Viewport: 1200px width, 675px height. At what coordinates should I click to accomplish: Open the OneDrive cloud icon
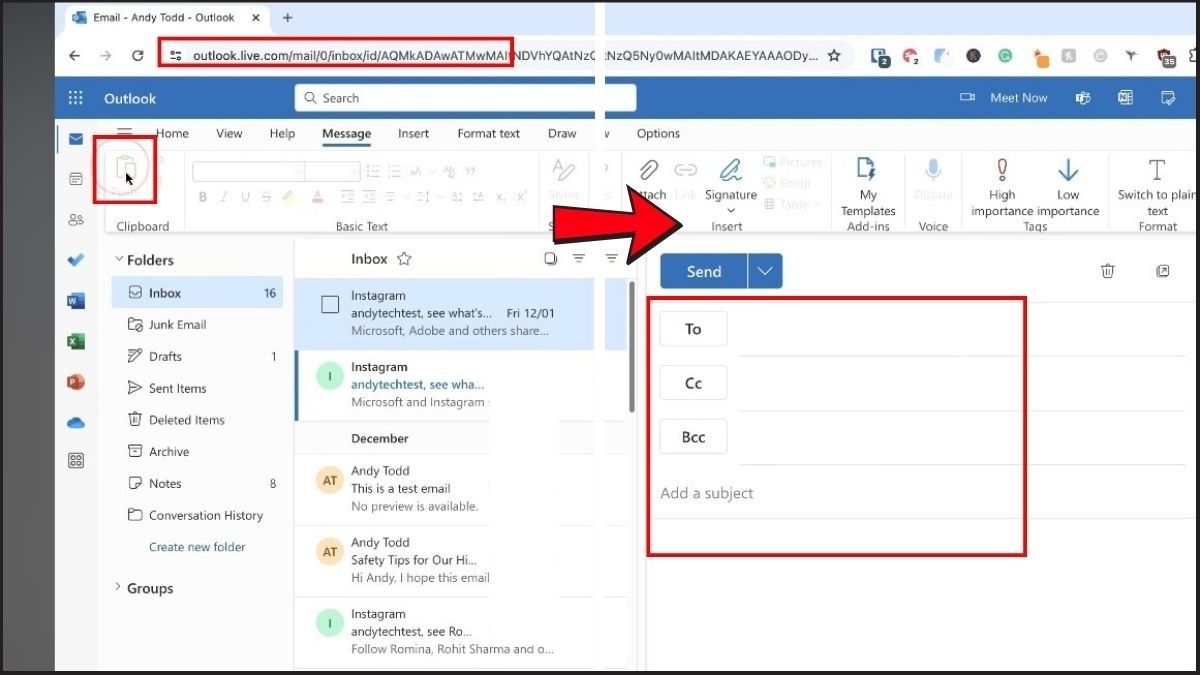(x=76, y=422)
